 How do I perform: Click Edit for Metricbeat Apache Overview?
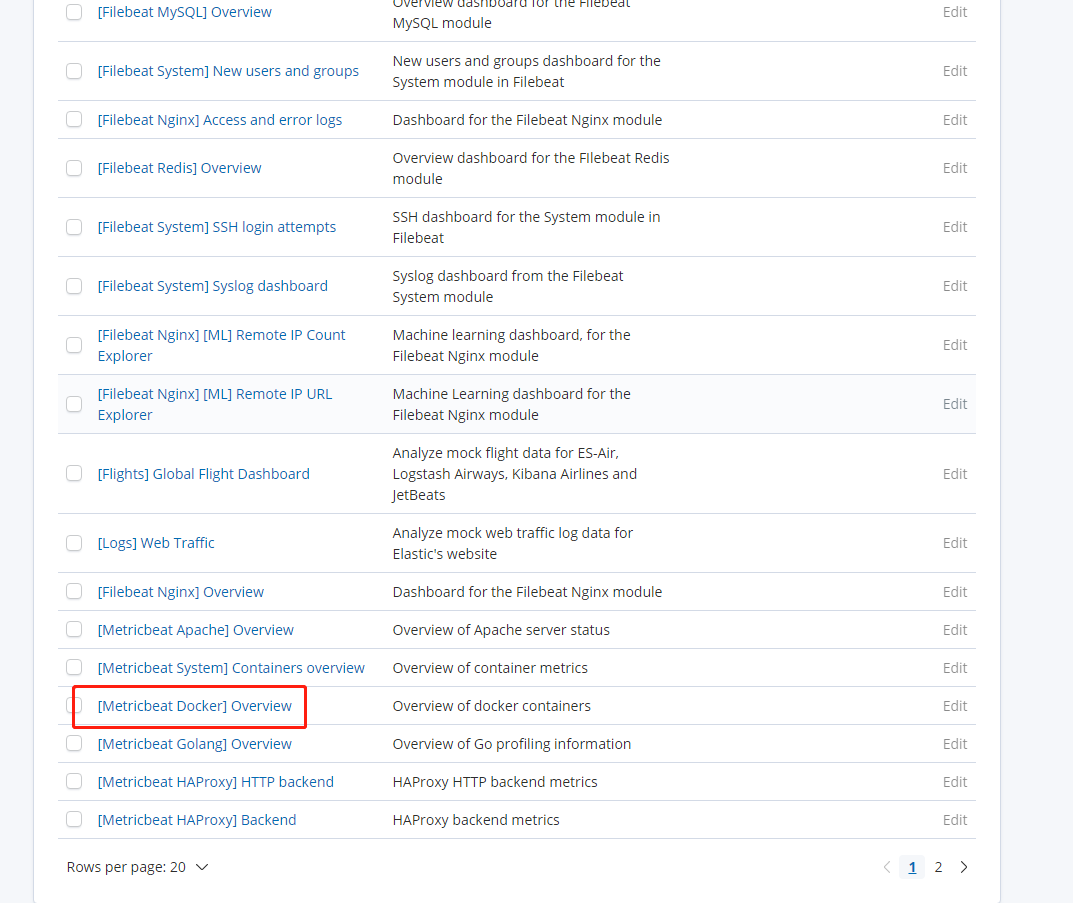pos(955,629)
